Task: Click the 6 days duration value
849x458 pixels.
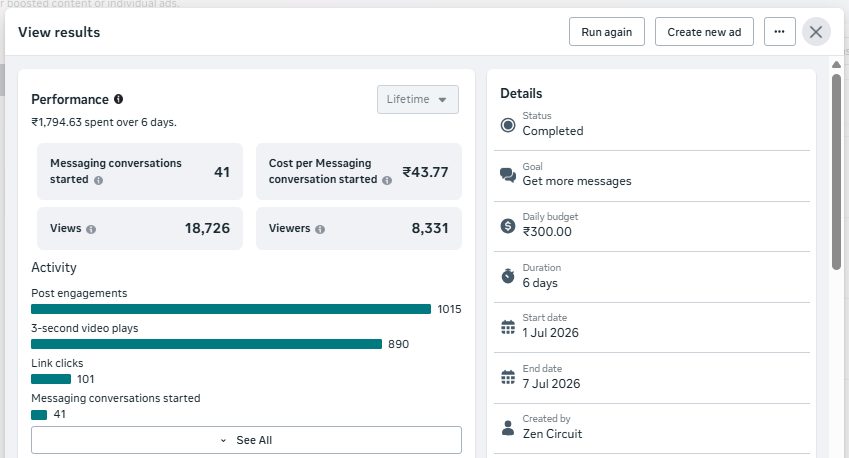Action: pos(540,283)
